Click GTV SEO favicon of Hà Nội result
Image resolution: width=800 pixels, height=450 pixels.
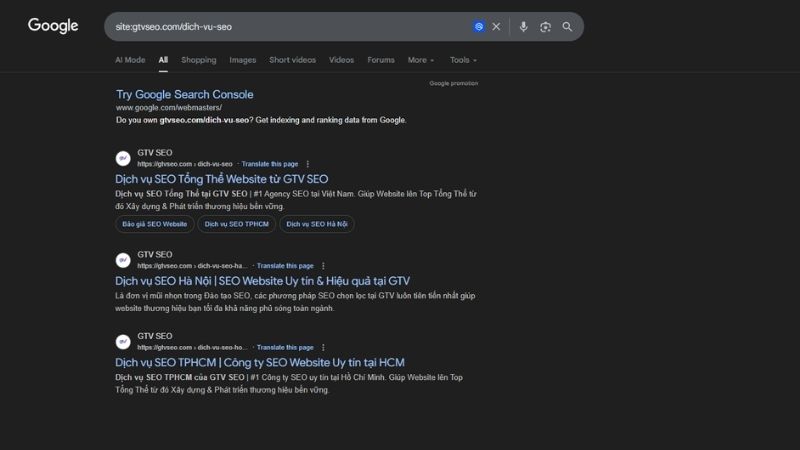tap(123, 260)
